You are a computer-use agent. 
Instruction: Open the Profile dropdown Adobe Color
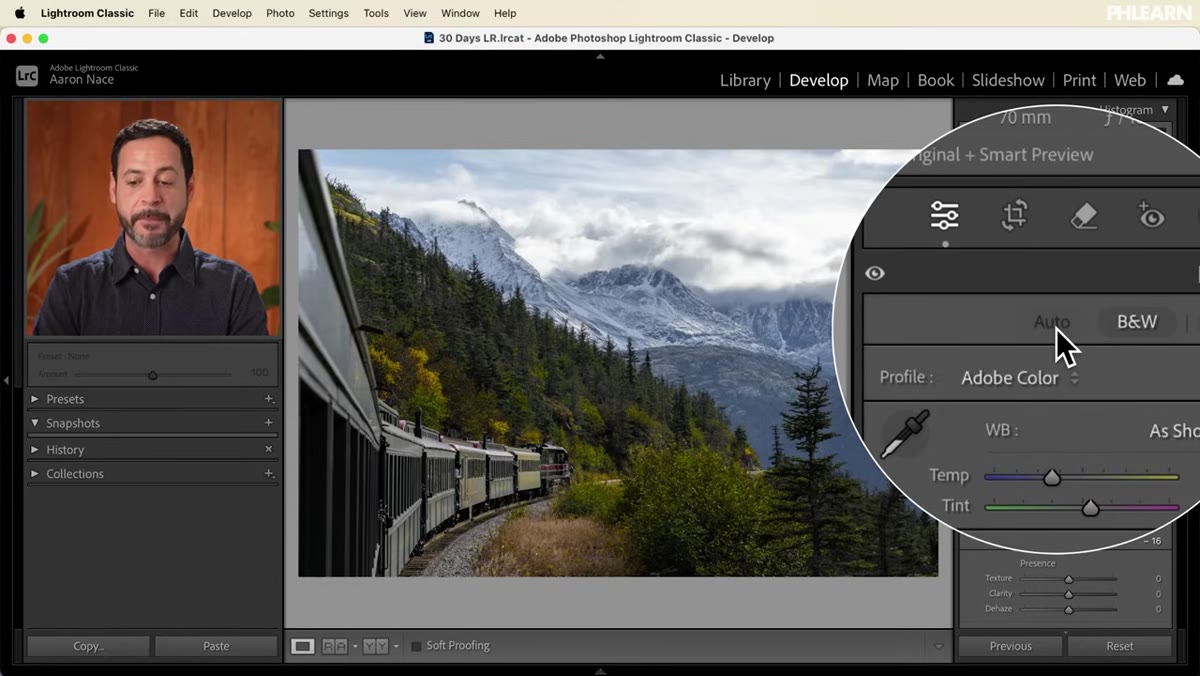(1020, 378)
